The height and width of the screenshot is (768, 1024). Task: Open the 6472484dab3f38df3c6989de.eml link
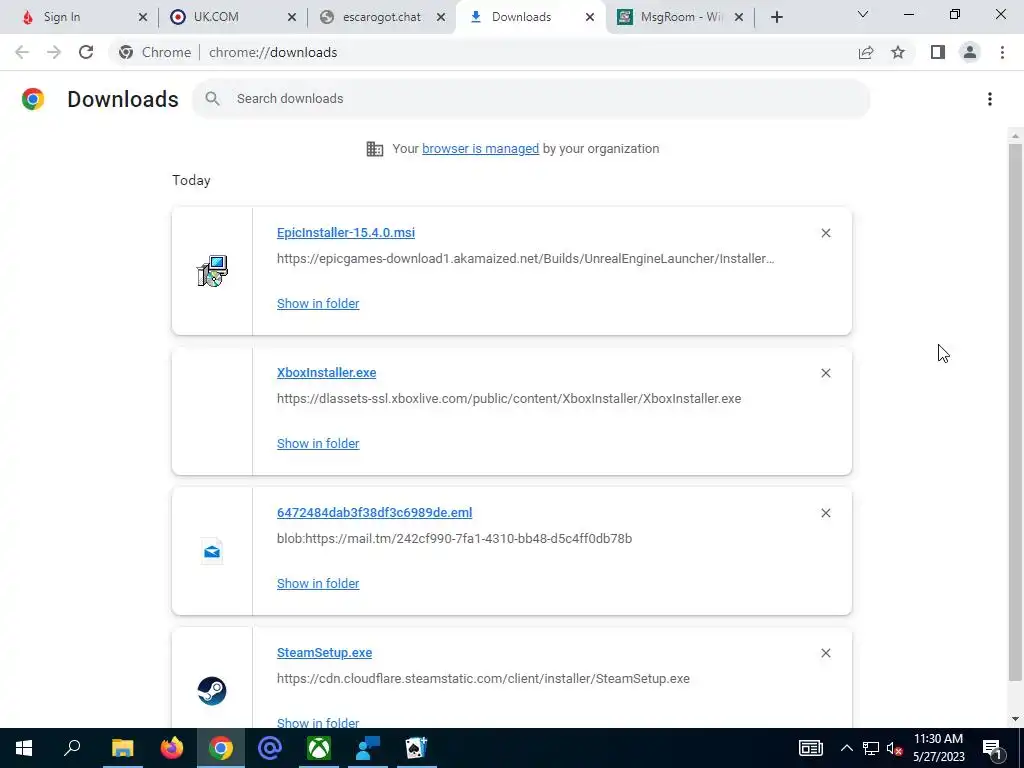tap(374, 513)
